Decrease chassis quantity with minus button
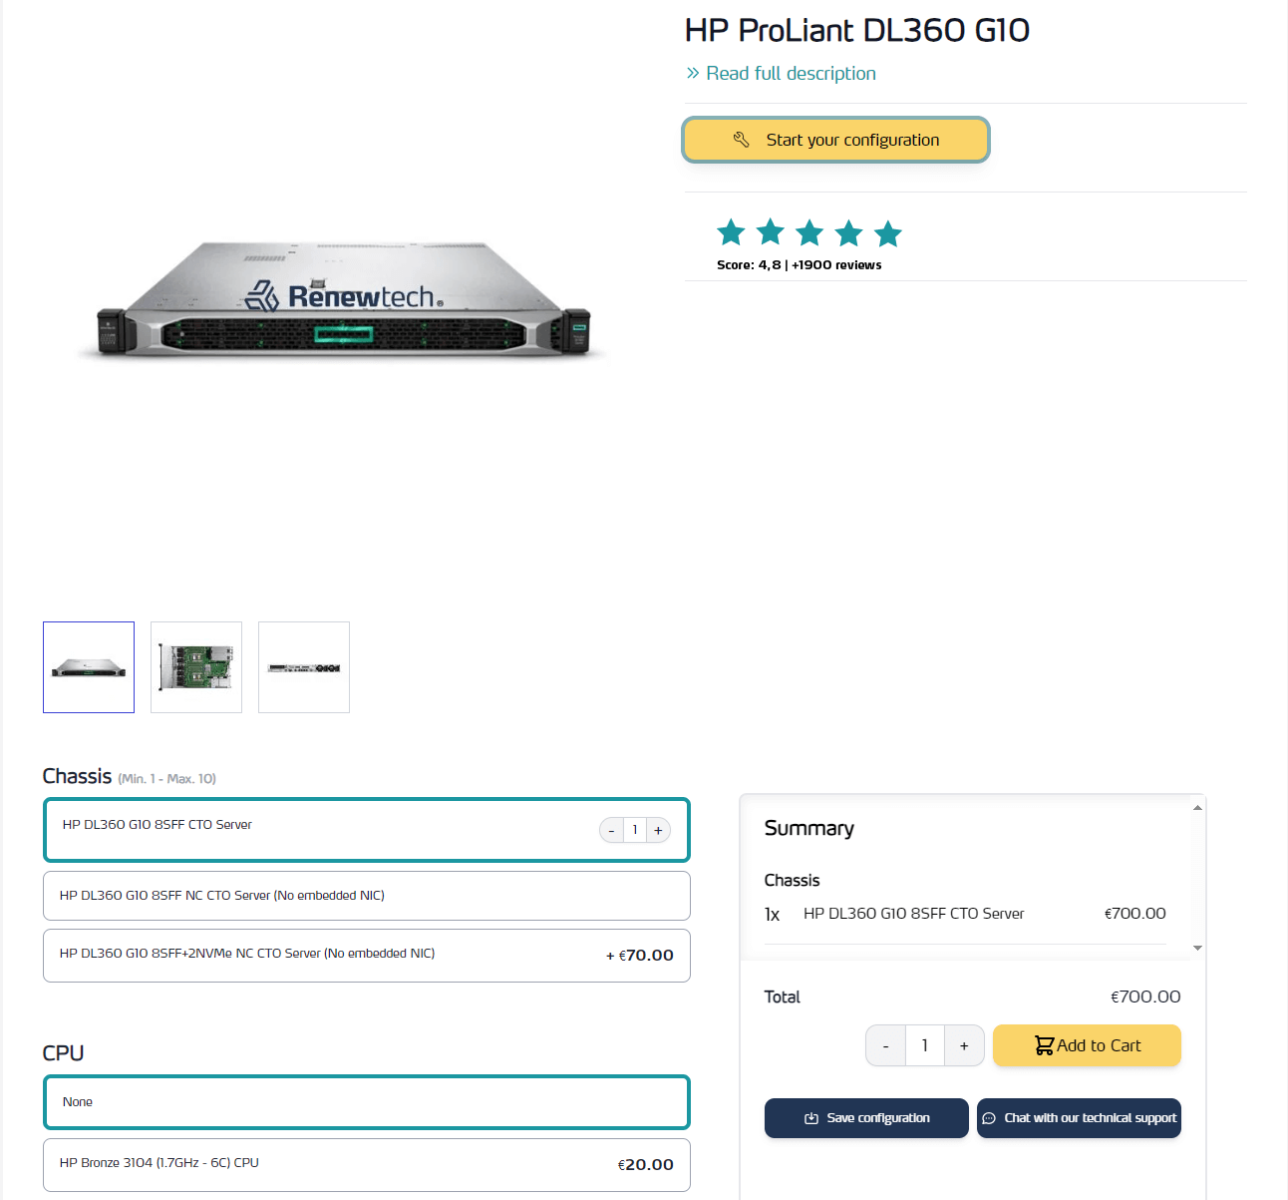Screen dimensions: 1288x1200 611,830
